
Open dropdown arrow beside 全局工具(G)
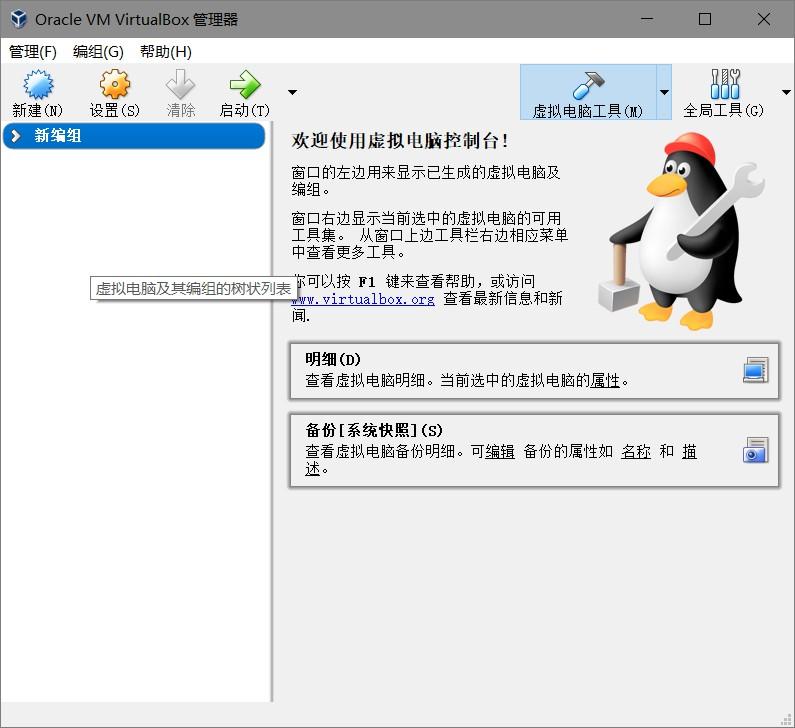[786, 92]
